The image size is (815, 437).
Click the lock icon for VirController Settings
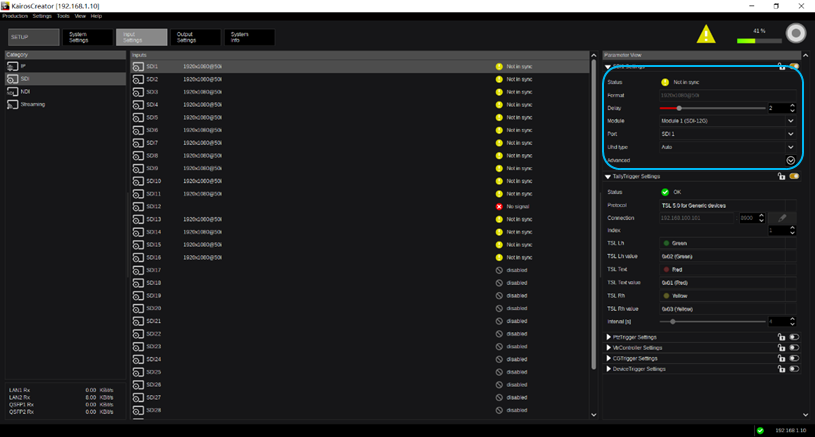click(x=781, y=348)
